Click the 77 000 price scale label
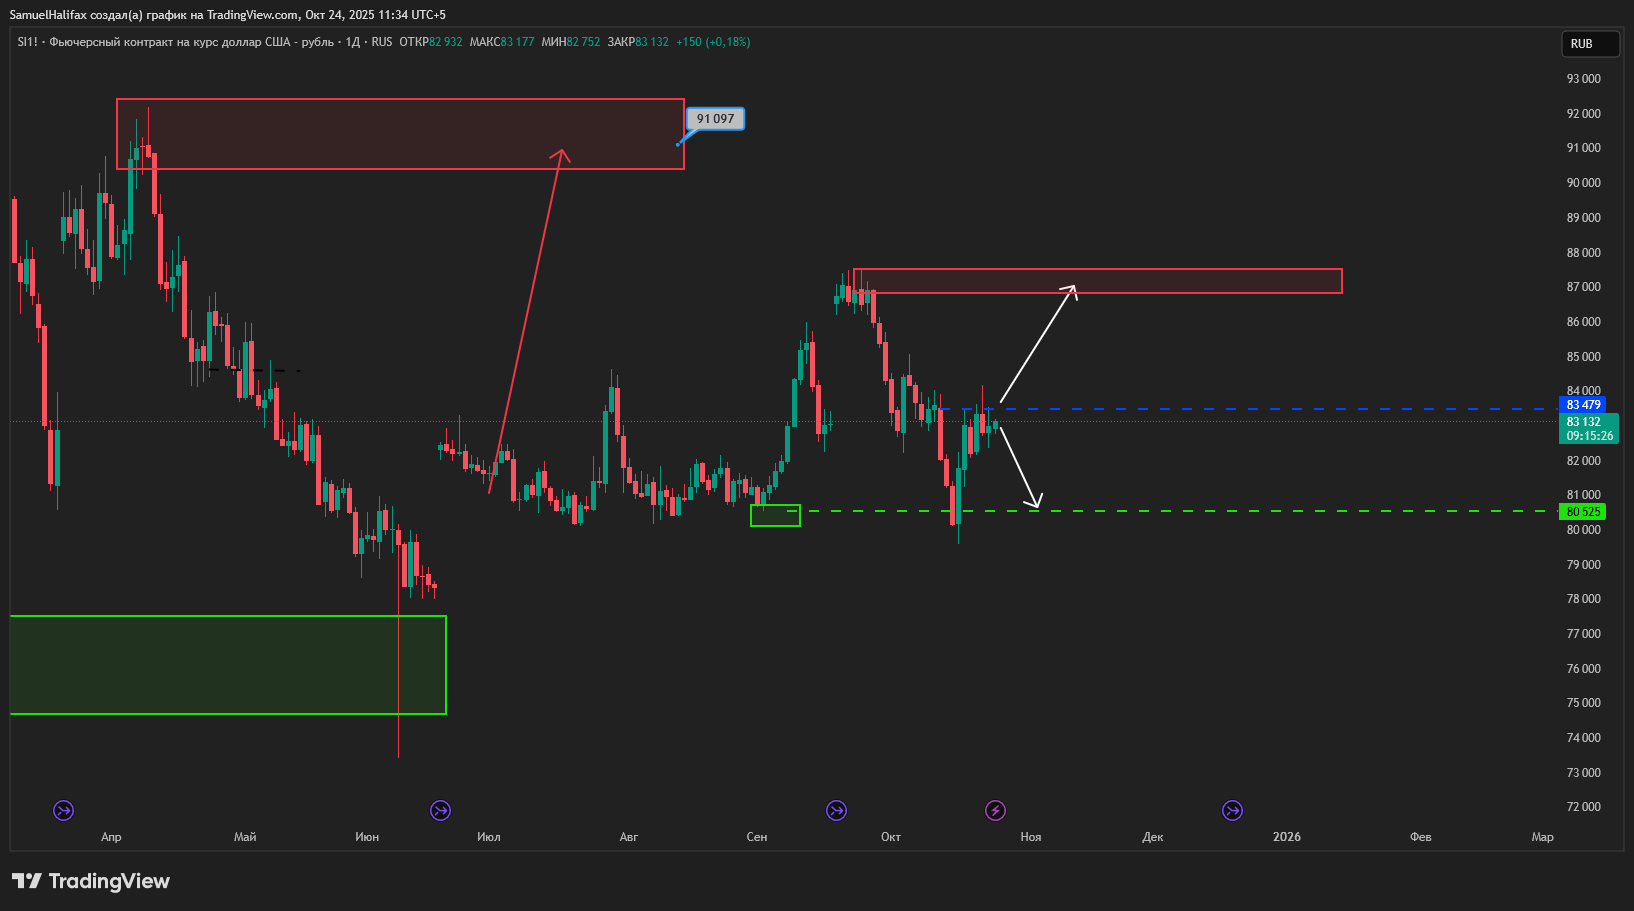This screenshot has height=911, width=1634. point(1584,634)
